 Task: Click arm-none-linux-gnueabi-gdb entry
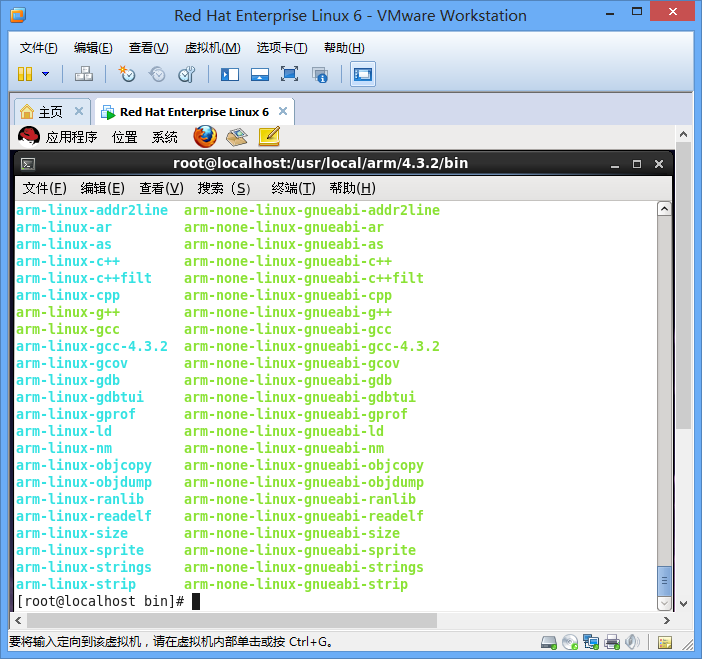tap(288, 381)
